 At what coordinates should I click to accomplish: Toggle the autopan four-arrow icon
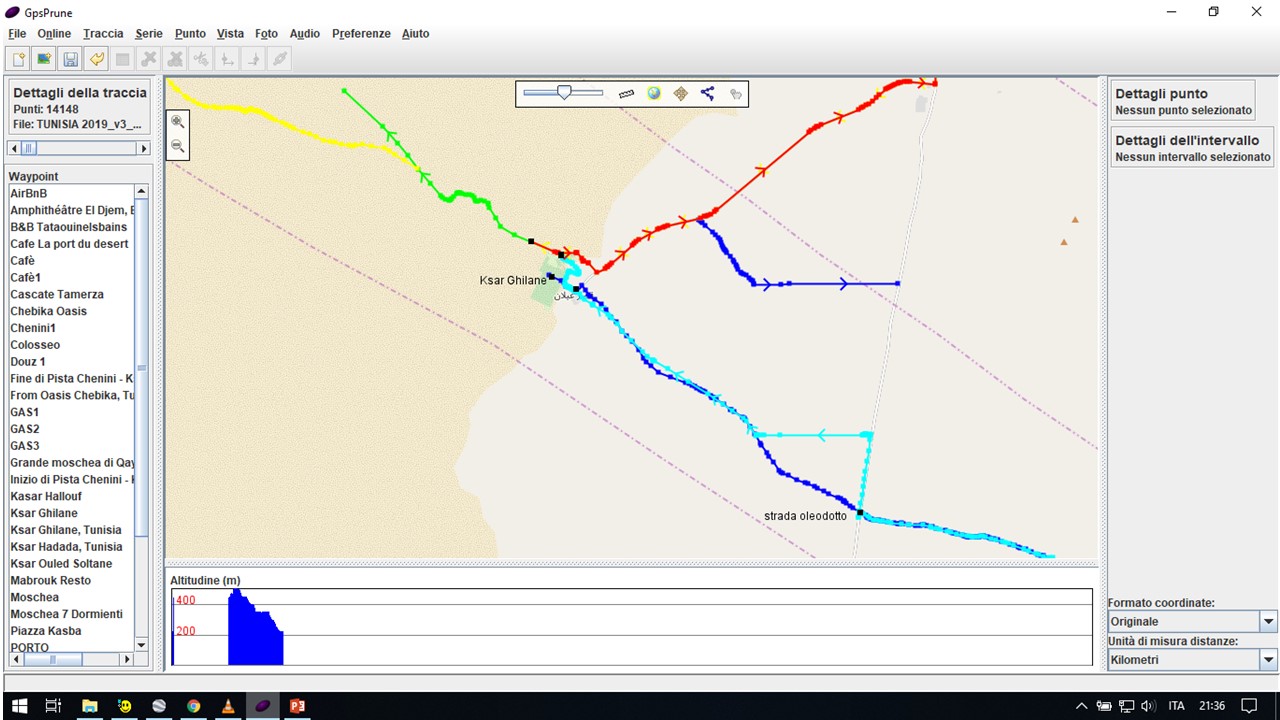[681, 93]
